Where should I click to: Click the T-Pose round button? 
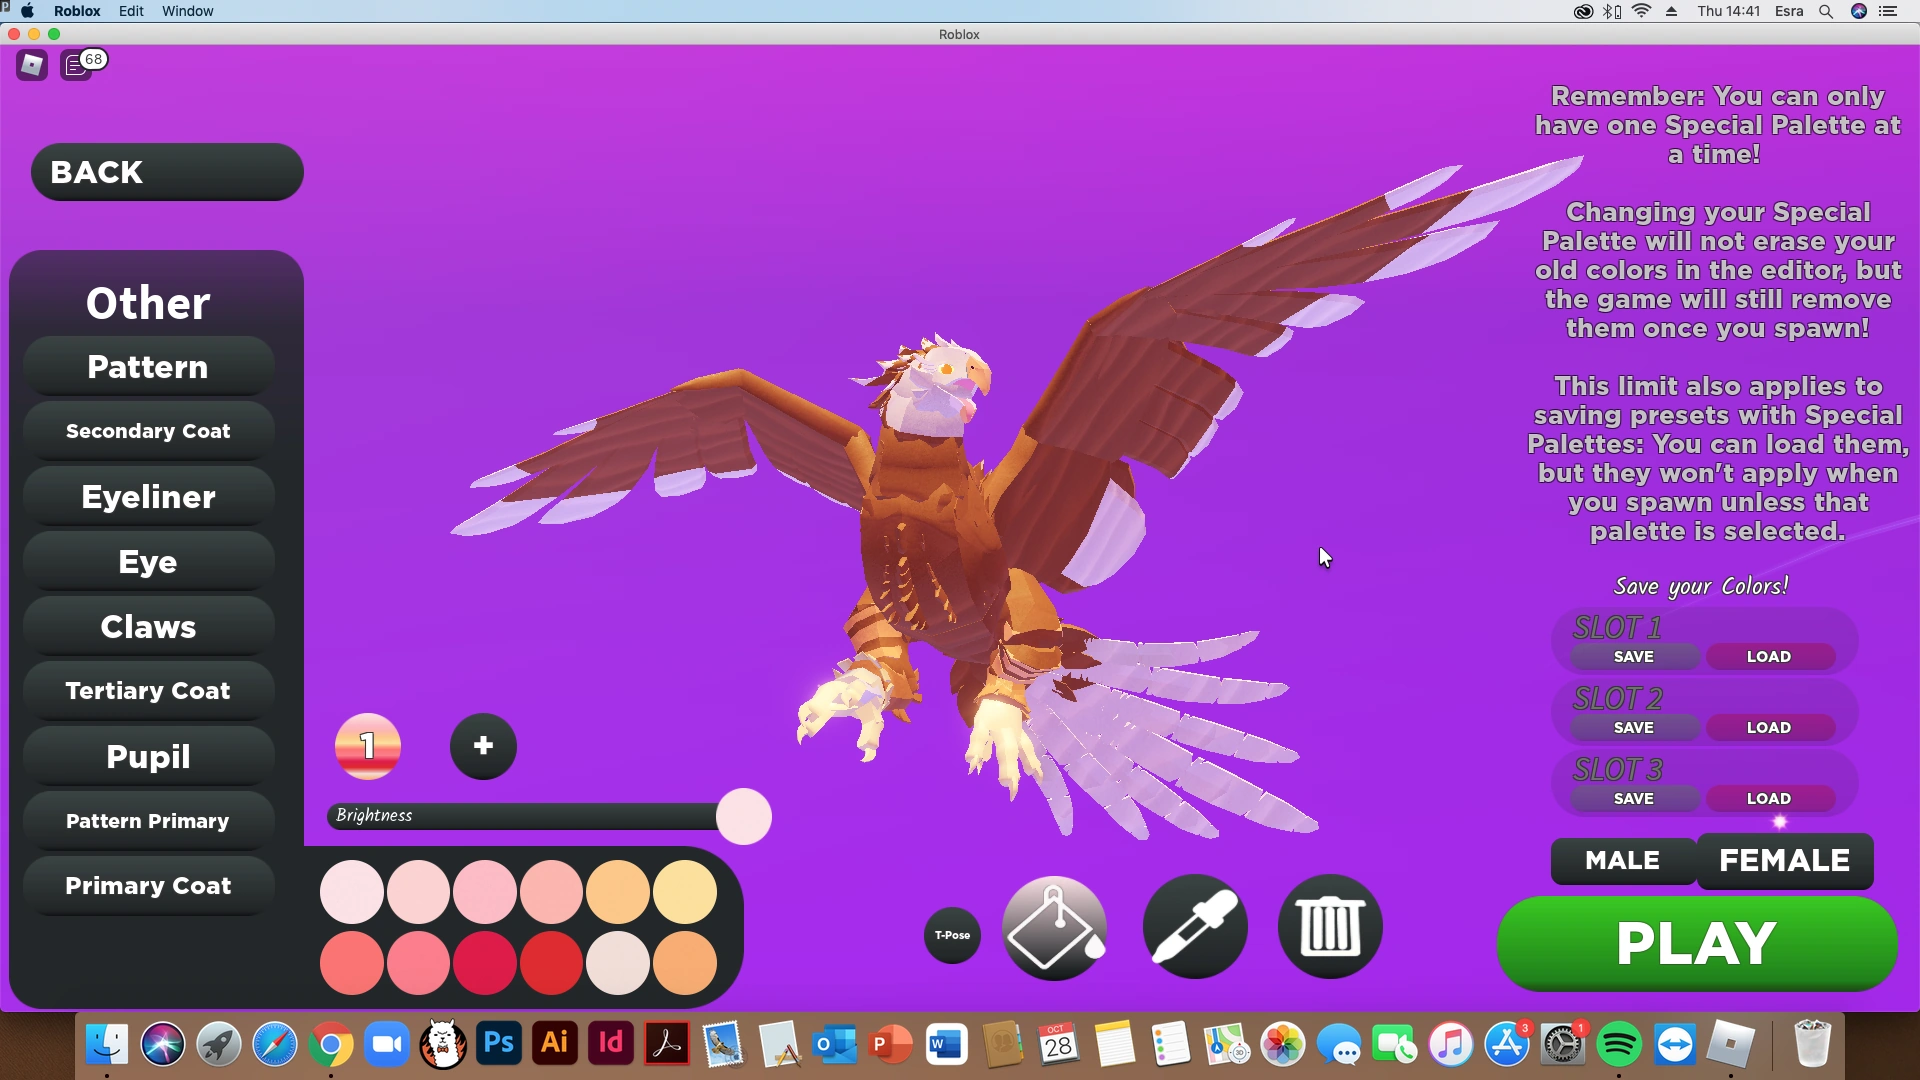(952, 936)
